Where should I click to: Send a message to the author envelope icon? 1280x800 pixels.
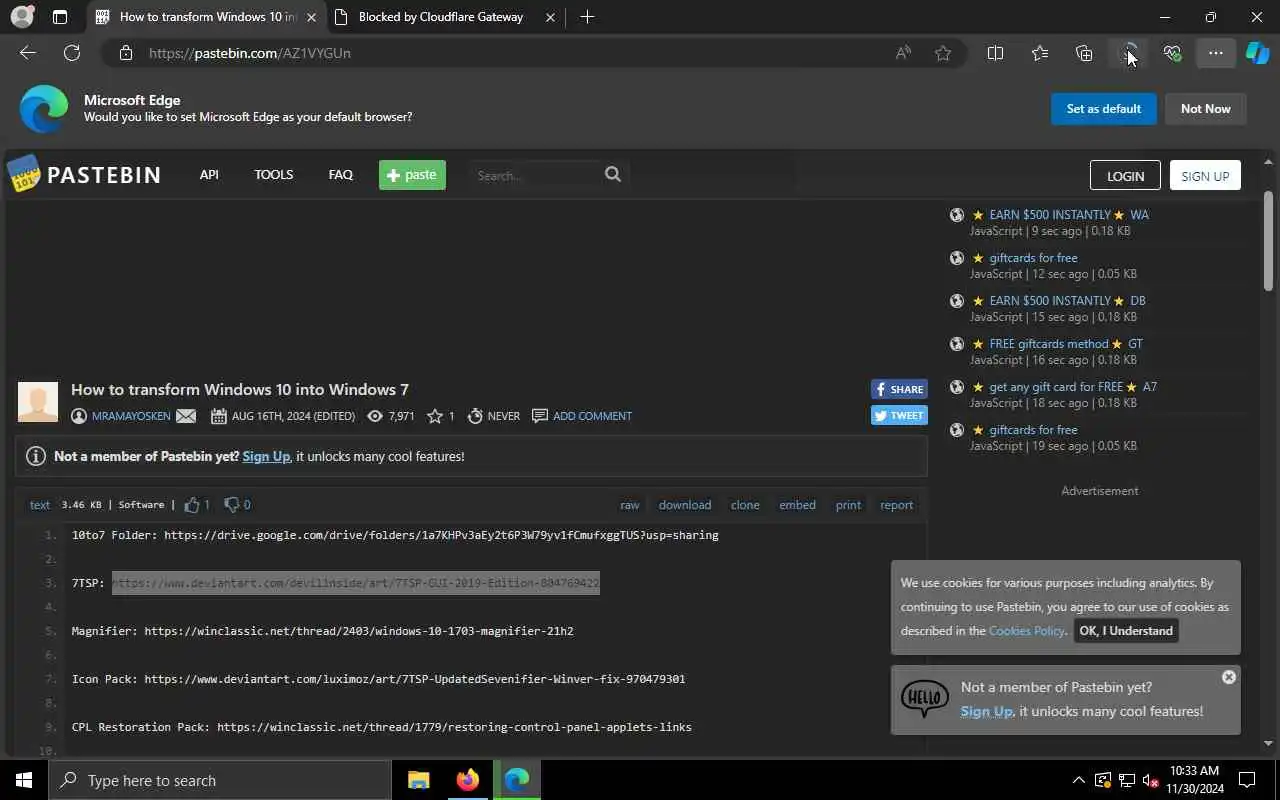click(x=186, y=416)
